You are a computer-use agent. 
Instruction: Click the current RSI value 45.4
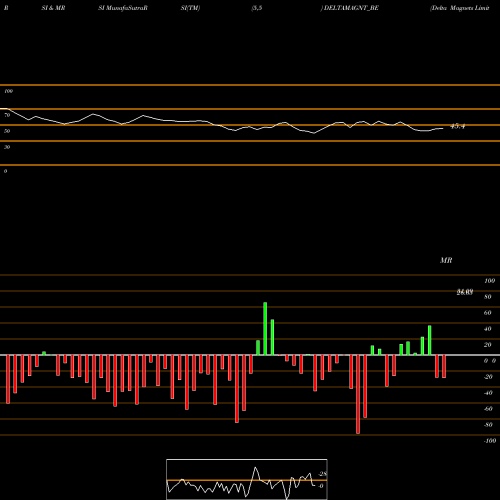(x=457, y=126)
